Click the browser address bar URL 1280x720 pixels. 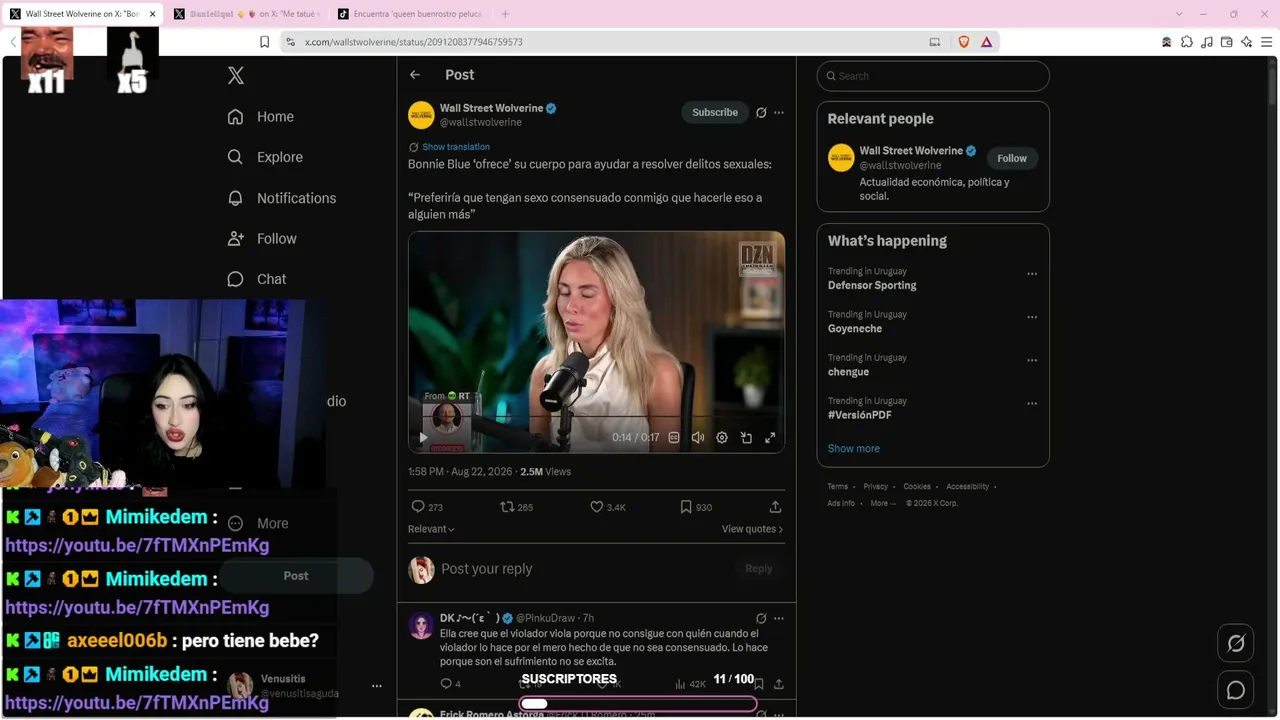pos(414,42)
